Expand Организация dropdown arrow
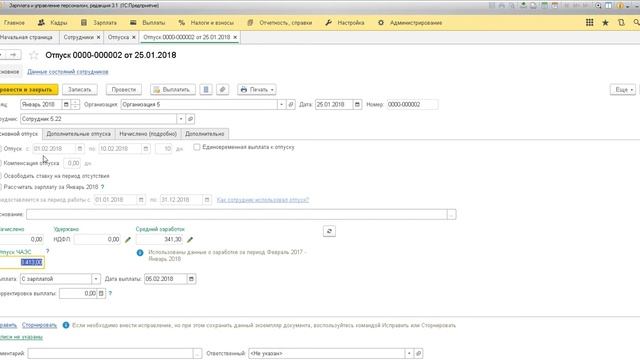 pos(281,104)
